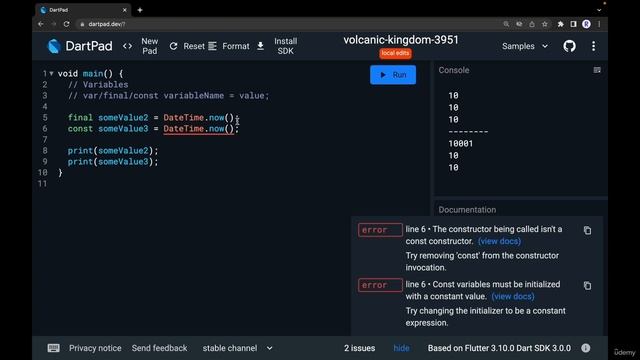This screenshot has height=360, width=640.
Task: Click the eye privacy icon in the address bar
Action: pos(519,24)
